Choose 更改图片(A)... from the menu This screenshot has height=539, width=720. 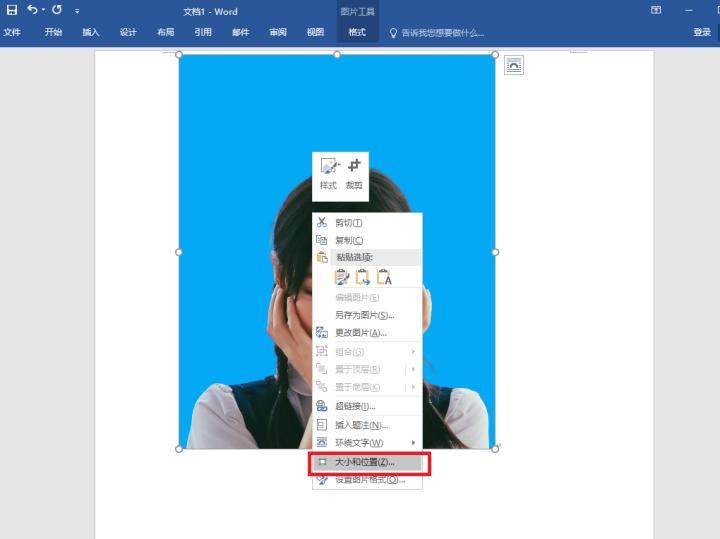tap(367, 333)
